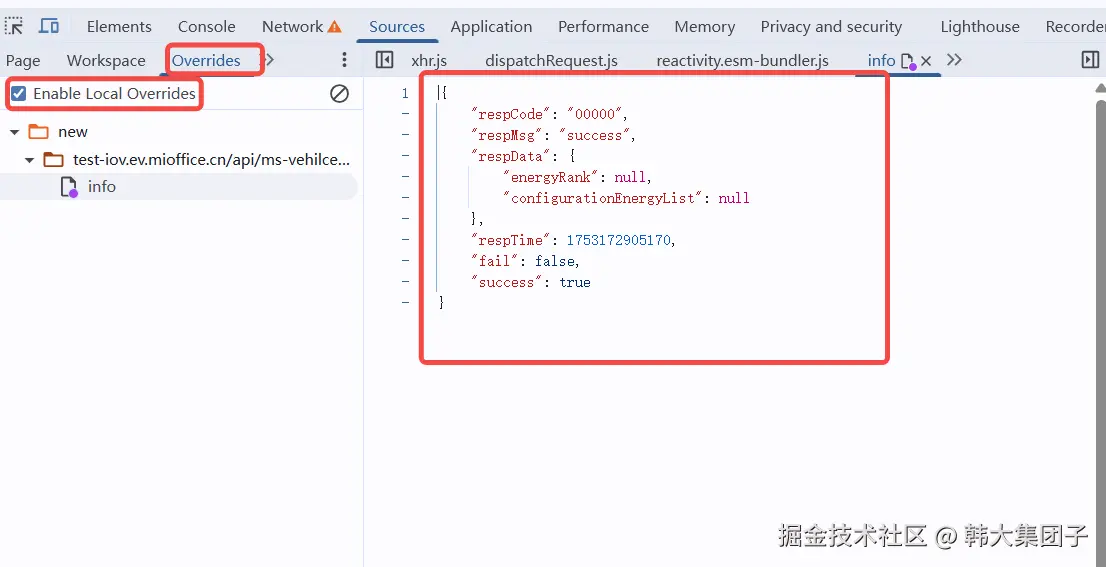Click the false value in editor
The height and width of the screenshot is (567, 1106).
coord(554,261)
